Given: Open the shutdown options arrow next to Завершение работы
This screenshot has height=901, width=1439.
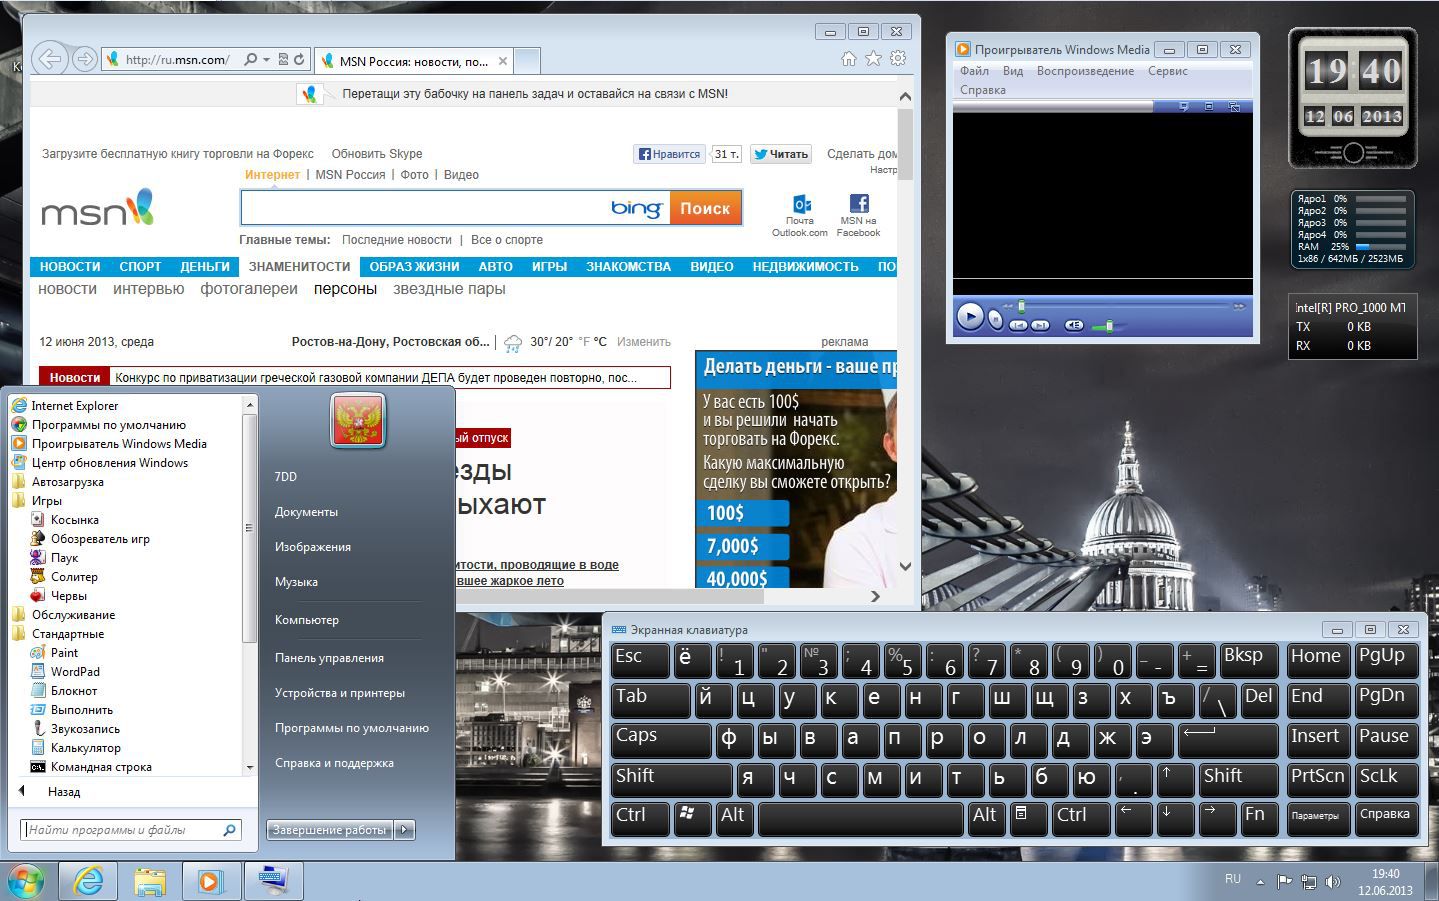Looking at the screenshot, I should click(x=405, y=830).
